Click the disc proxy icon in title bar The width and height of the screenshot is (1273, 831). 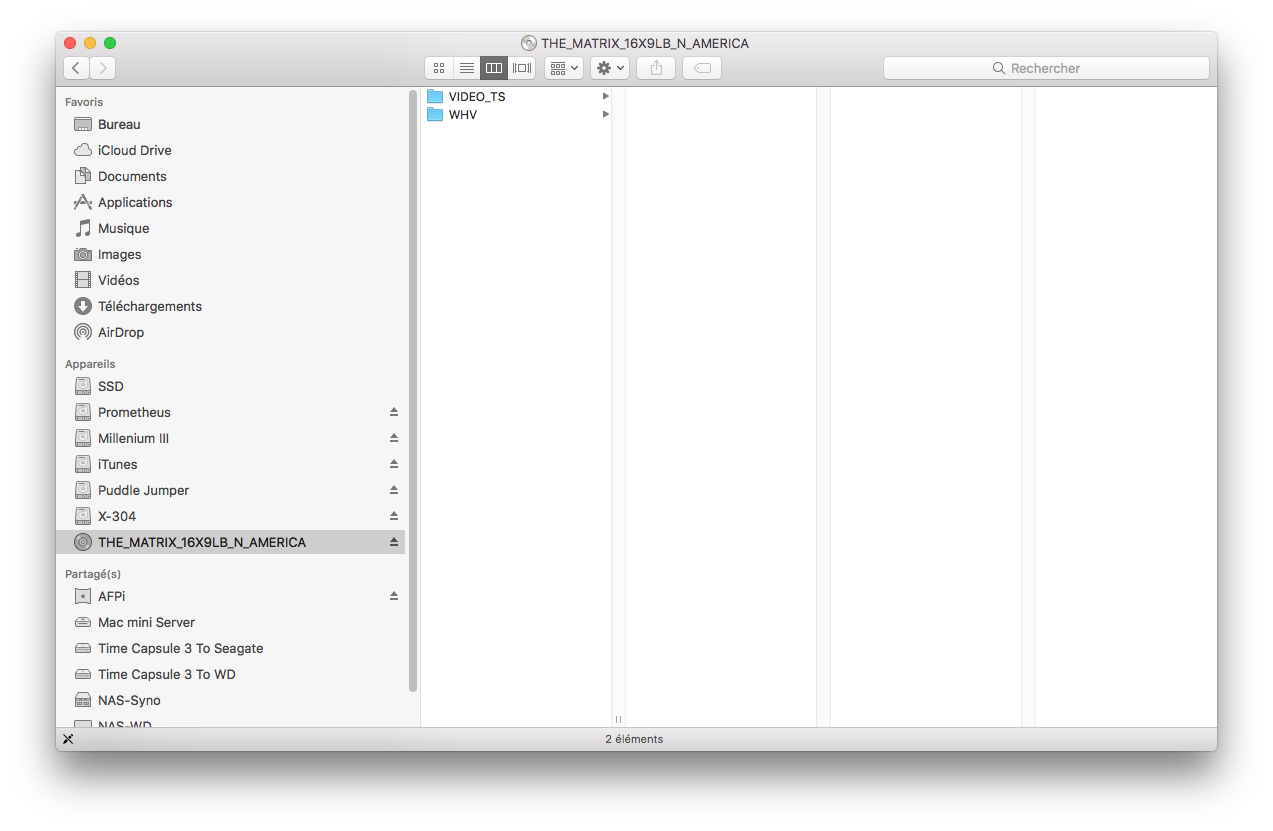click(x=528, y=43)
